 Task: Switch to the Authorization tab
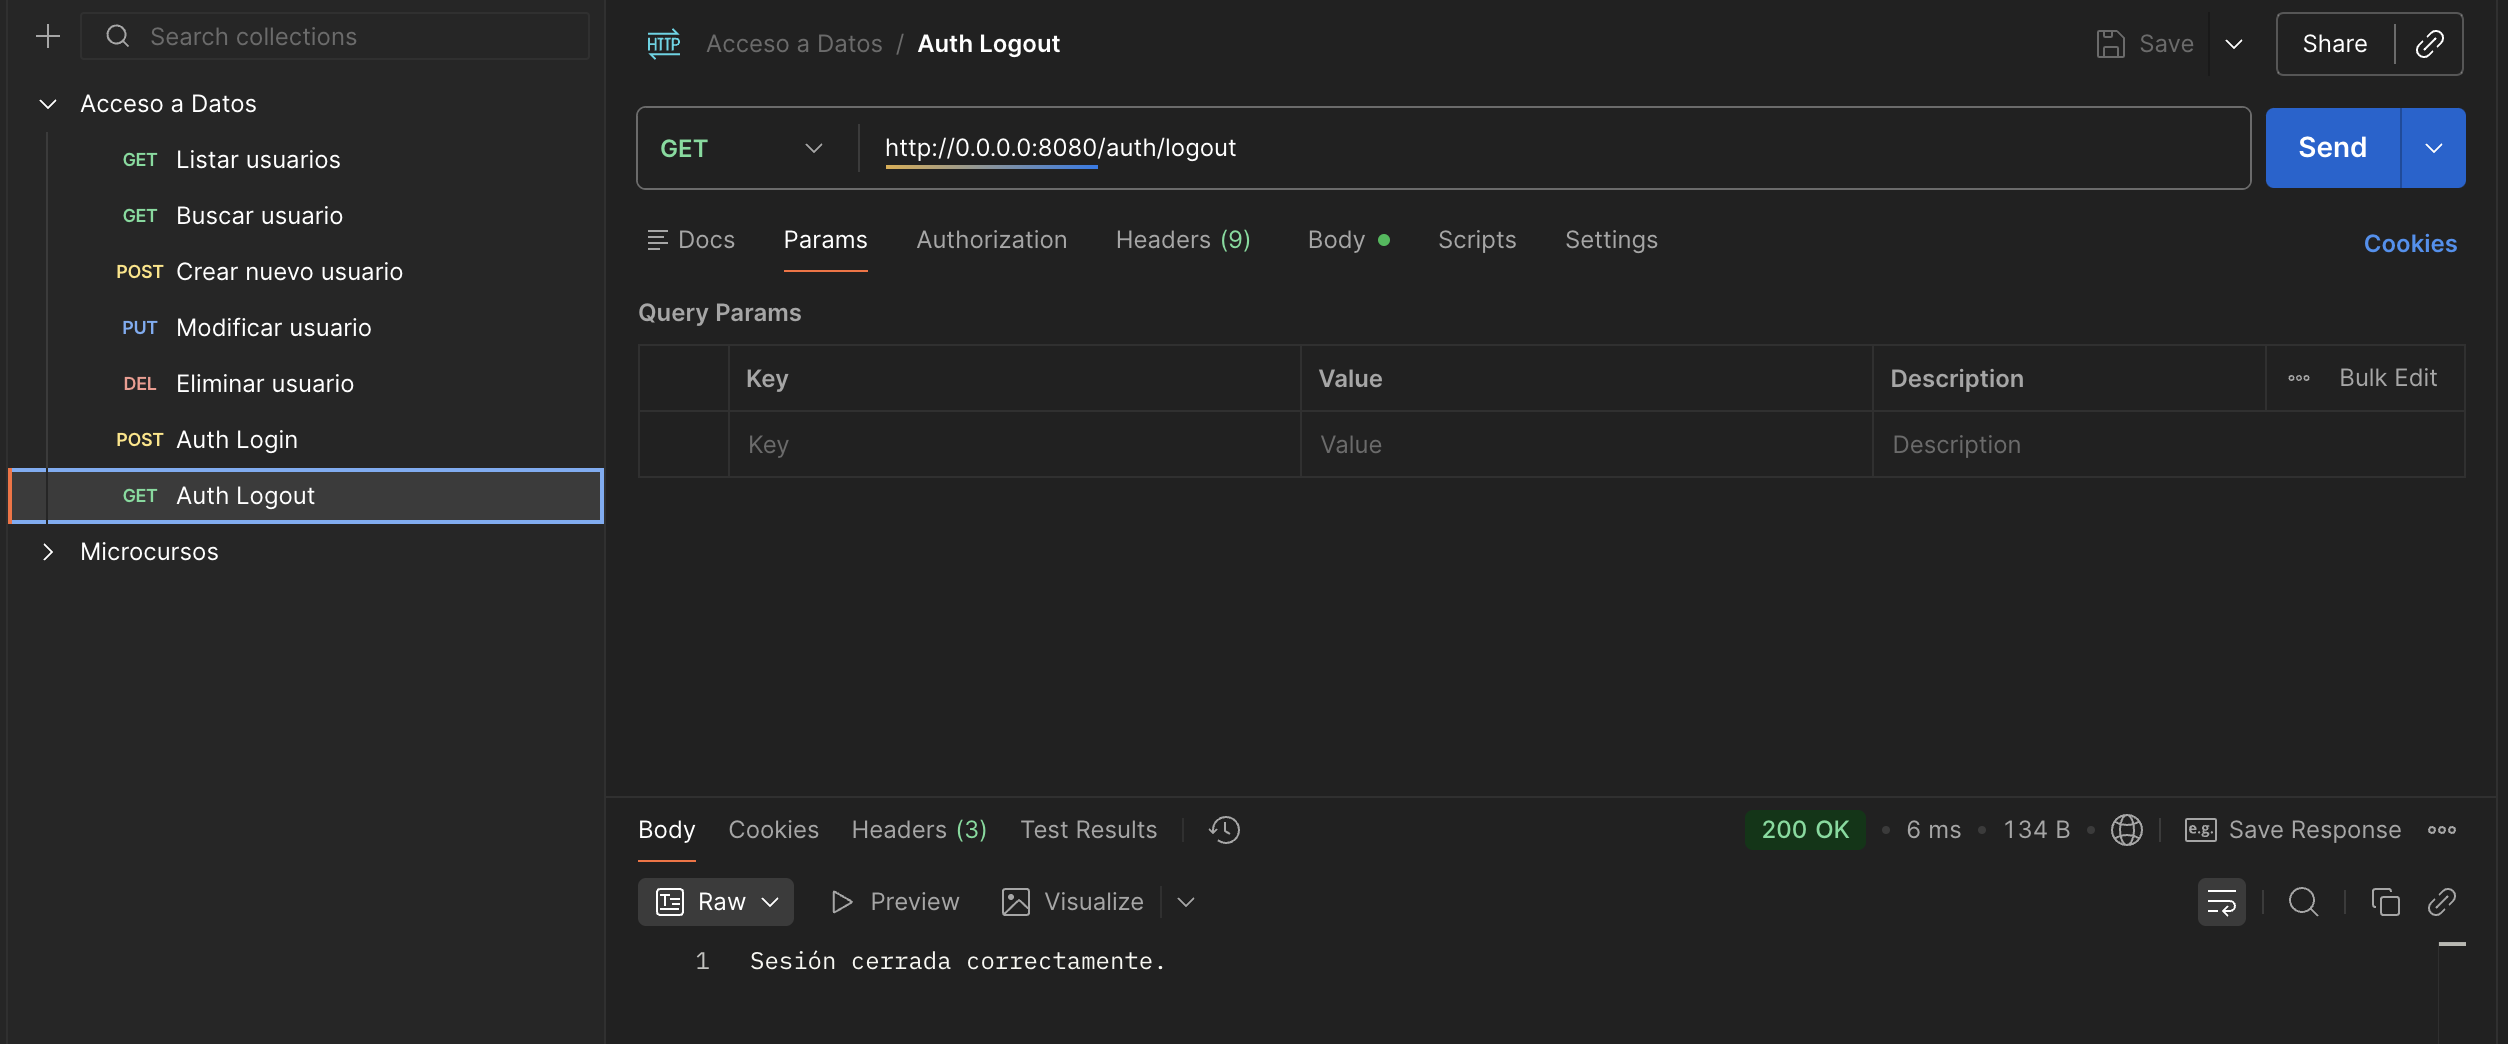coord(991,240)
